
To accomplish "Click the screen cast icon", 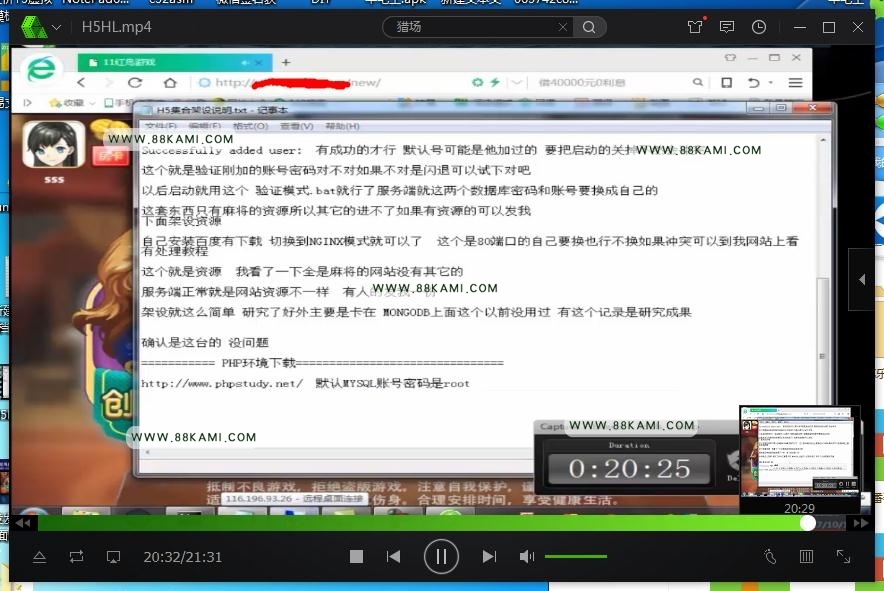I will [x=113, y=557].
